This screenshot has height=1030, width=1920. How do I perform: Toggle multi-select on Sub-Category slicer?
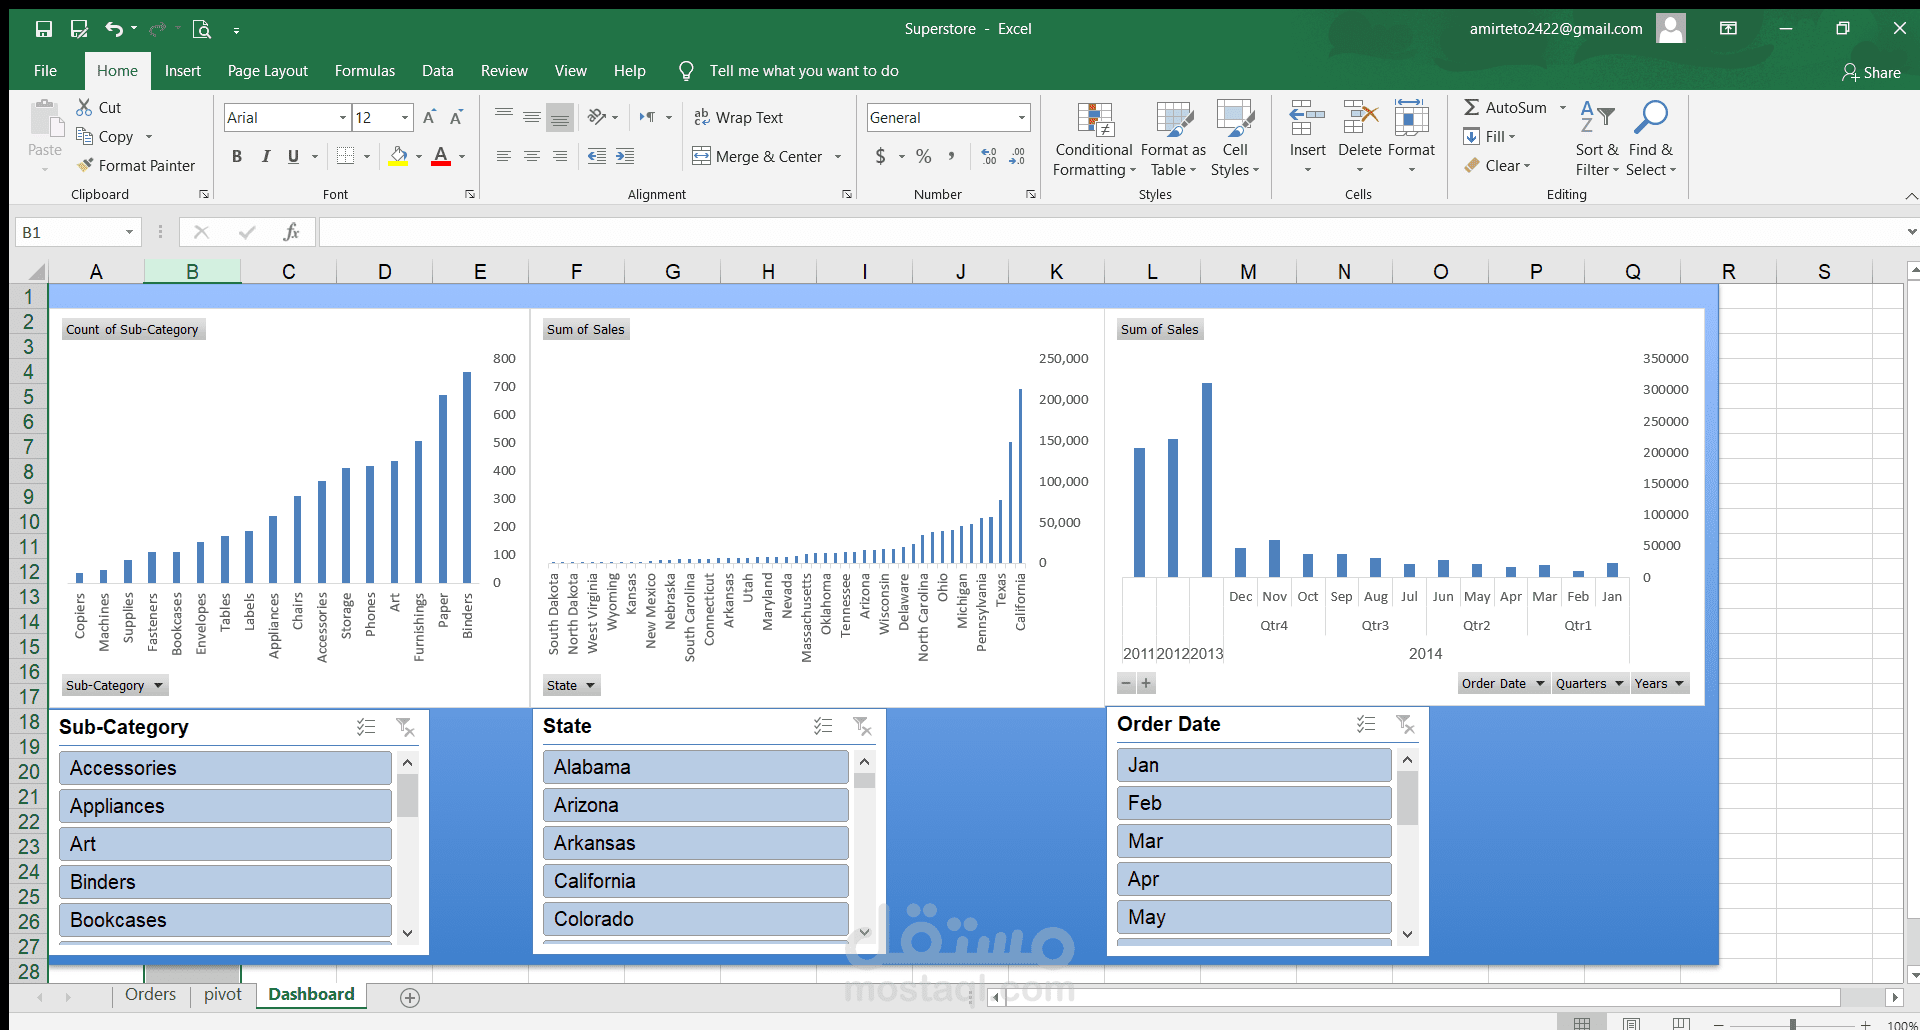tap(366, 727)
